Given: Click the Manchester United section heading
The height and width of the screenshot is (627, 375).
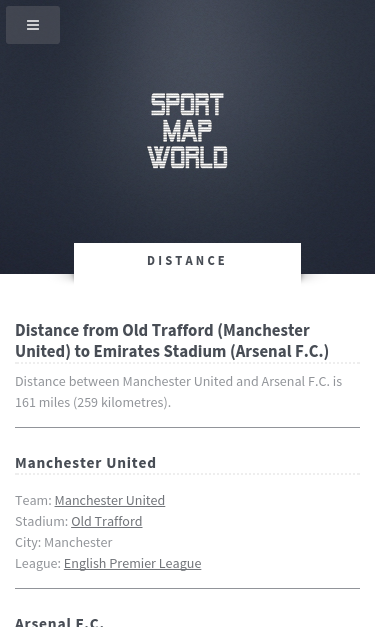Looking at the screenshot, I should coord(86,463).
